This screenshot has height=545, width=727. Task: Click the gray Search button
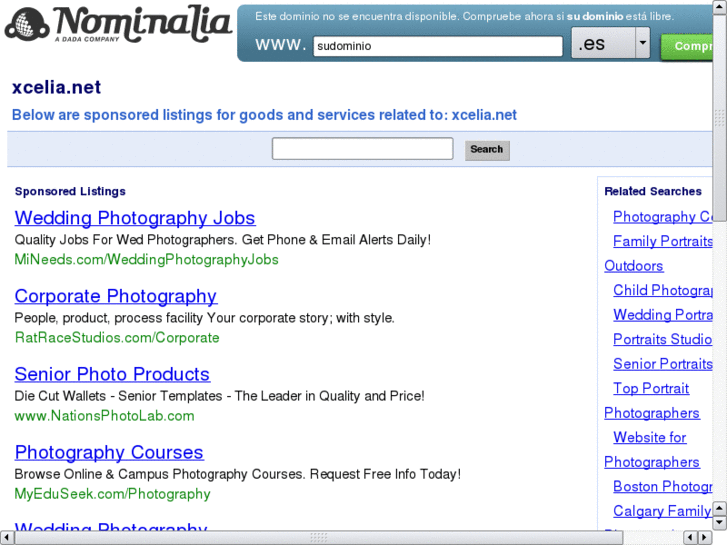click(x=487, y=149)
